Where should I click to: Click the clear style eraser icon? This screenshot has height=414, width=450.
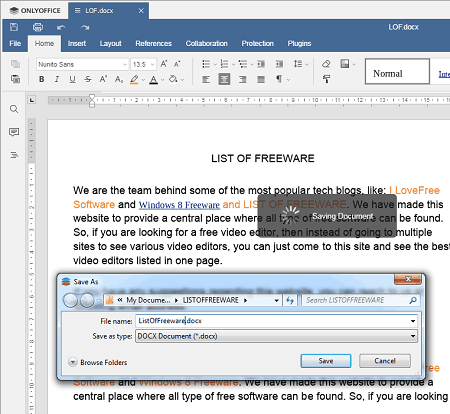point(326,64)
